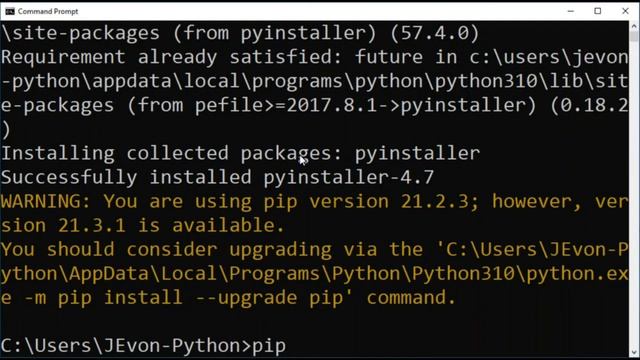Viewport: 640px width, 360px height.
Task: Minimize the Command Prompt window
Action: (571, 11)
